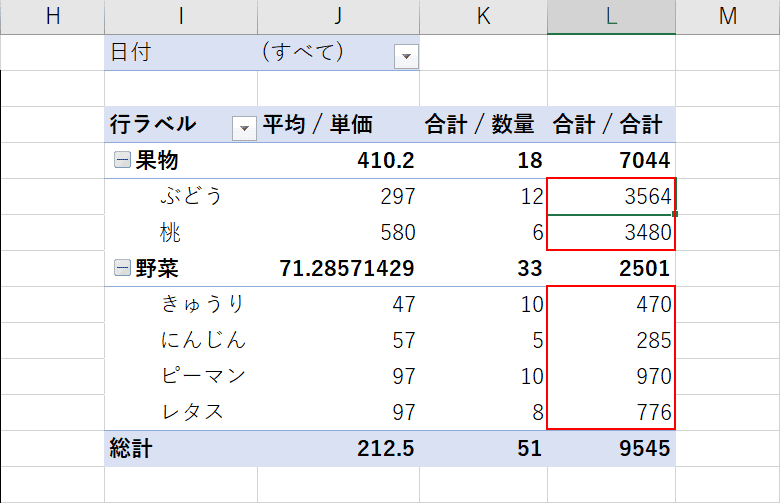Click the 212.5 grand average cell
Viewport: 780px width, 503px height.
pos(338,448)
